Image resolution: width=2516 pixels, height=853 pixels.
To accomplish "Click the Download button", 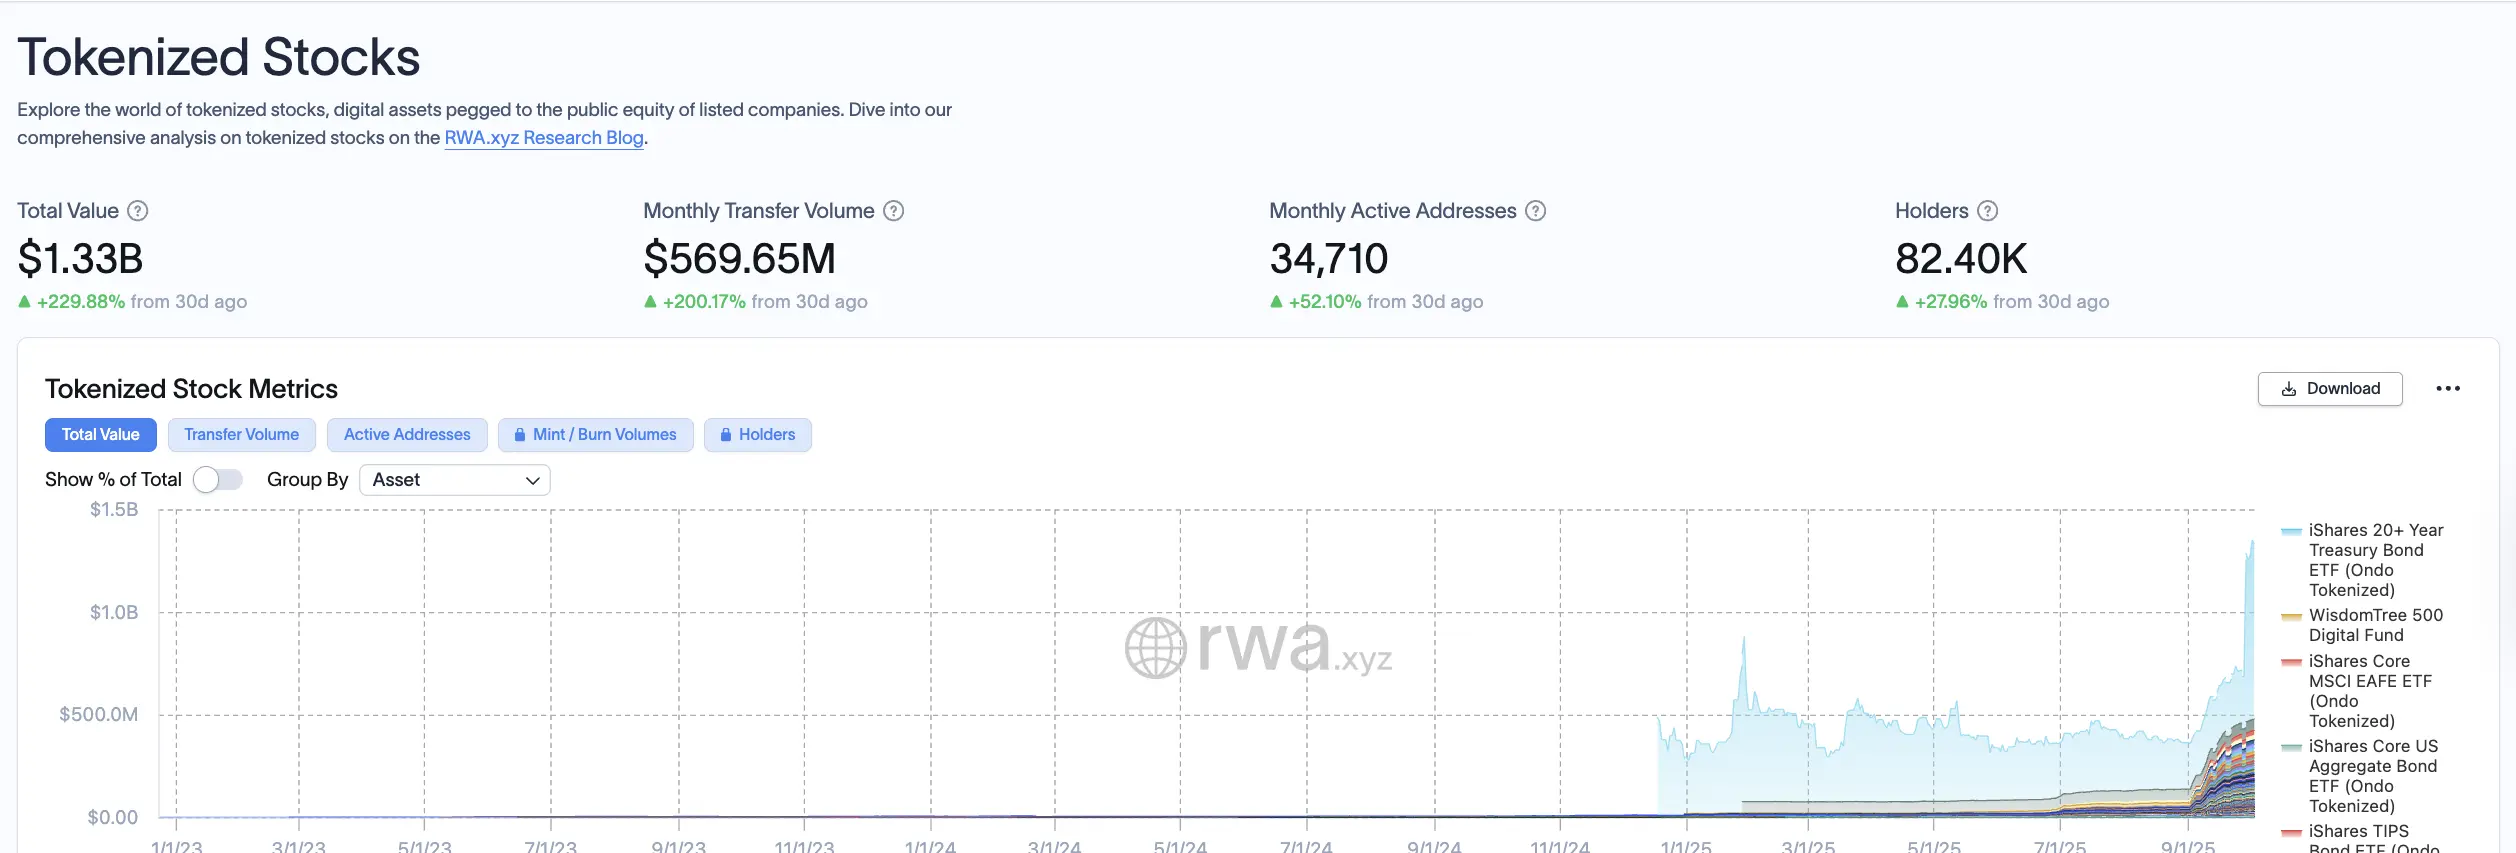I will pos(2330,389).
